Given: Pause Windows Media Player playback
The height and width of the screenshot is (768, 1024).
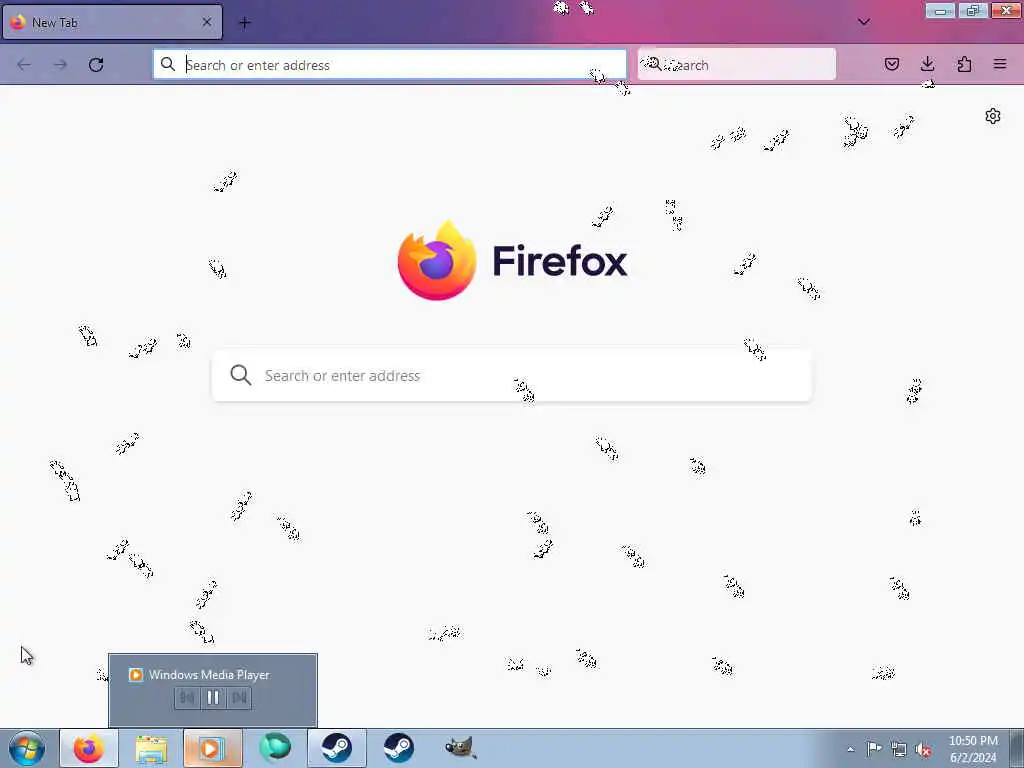Looking at the screenshot, I should pos(213,697).
